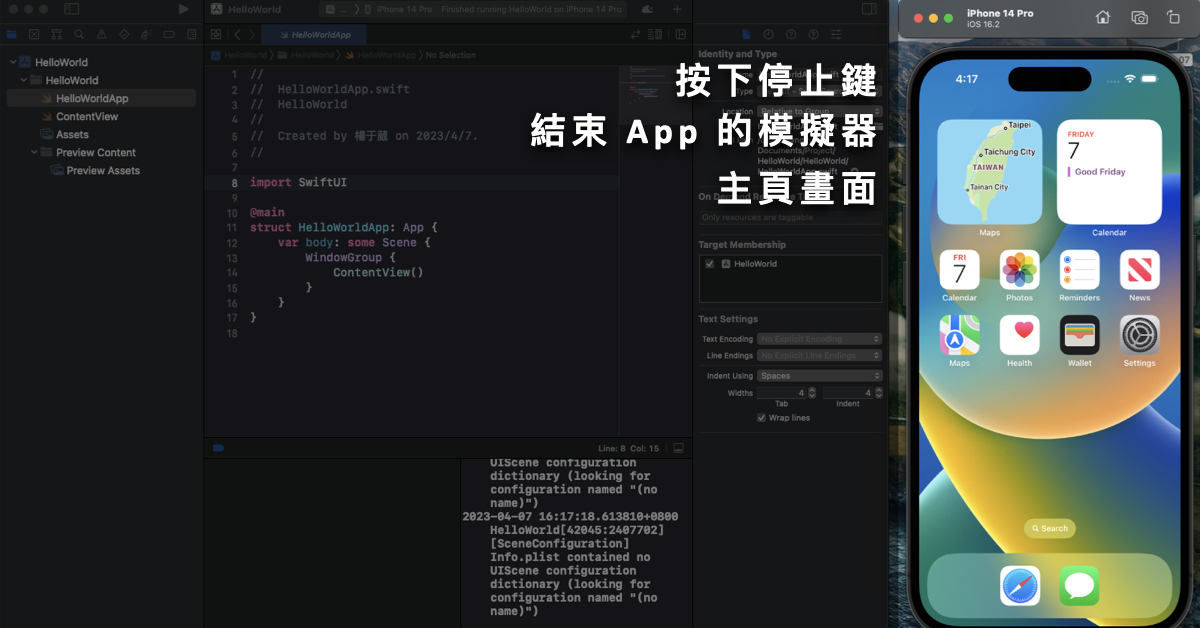Click the iPhone 14 Pro run destination

point(398,9)
